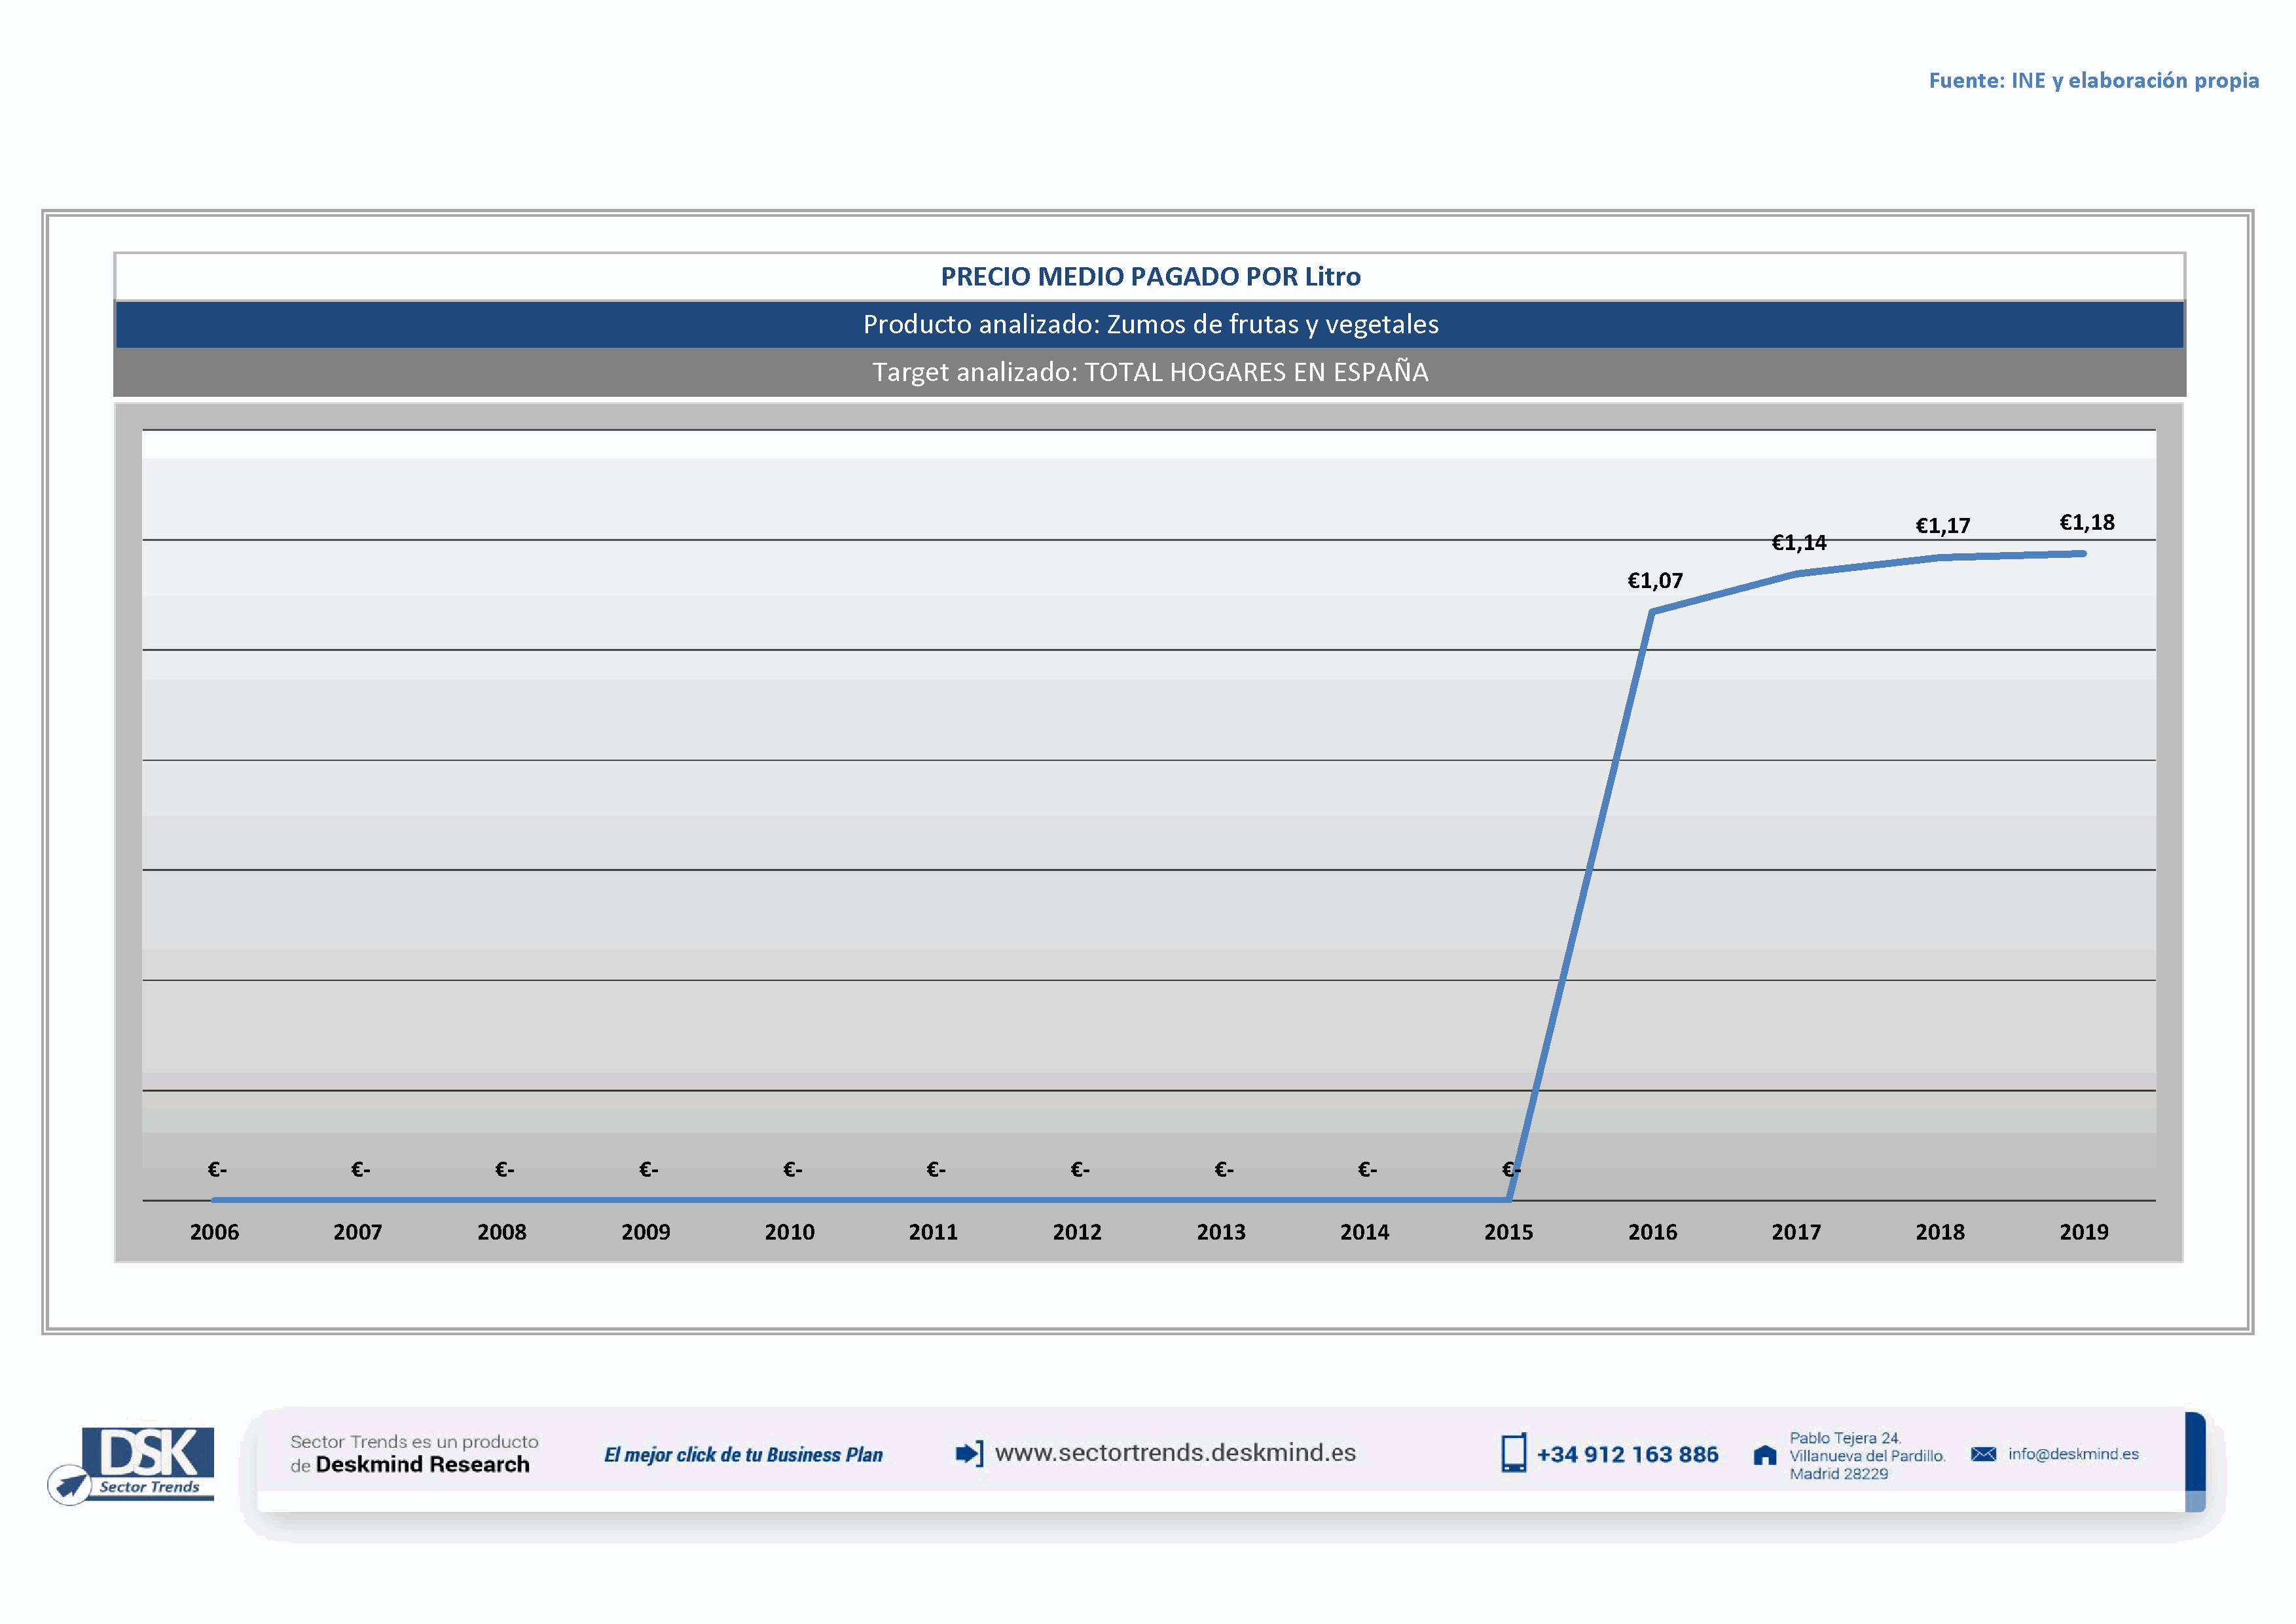
Task: Click the mobile phone icon in the footer
Action: (1513, 1453)
